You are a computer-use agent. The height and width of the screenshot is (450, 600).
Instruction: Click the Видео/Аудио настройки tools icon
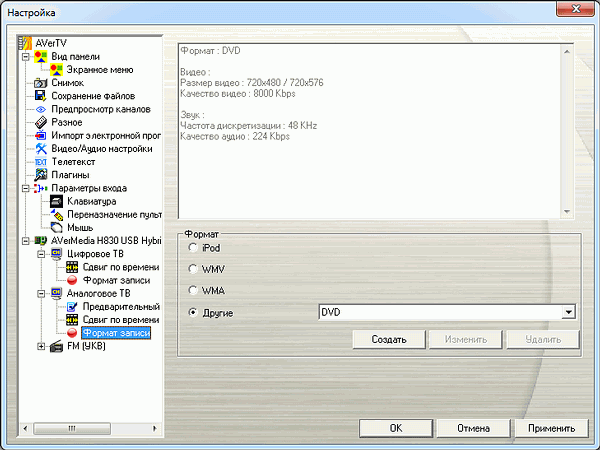(41, 148)
